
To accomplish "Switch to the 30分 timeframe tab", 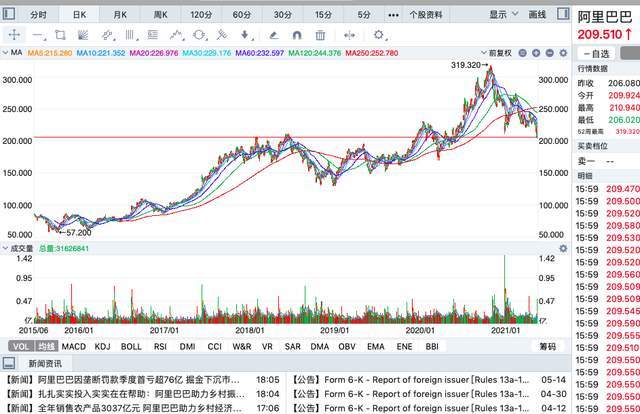I will 282,15.
